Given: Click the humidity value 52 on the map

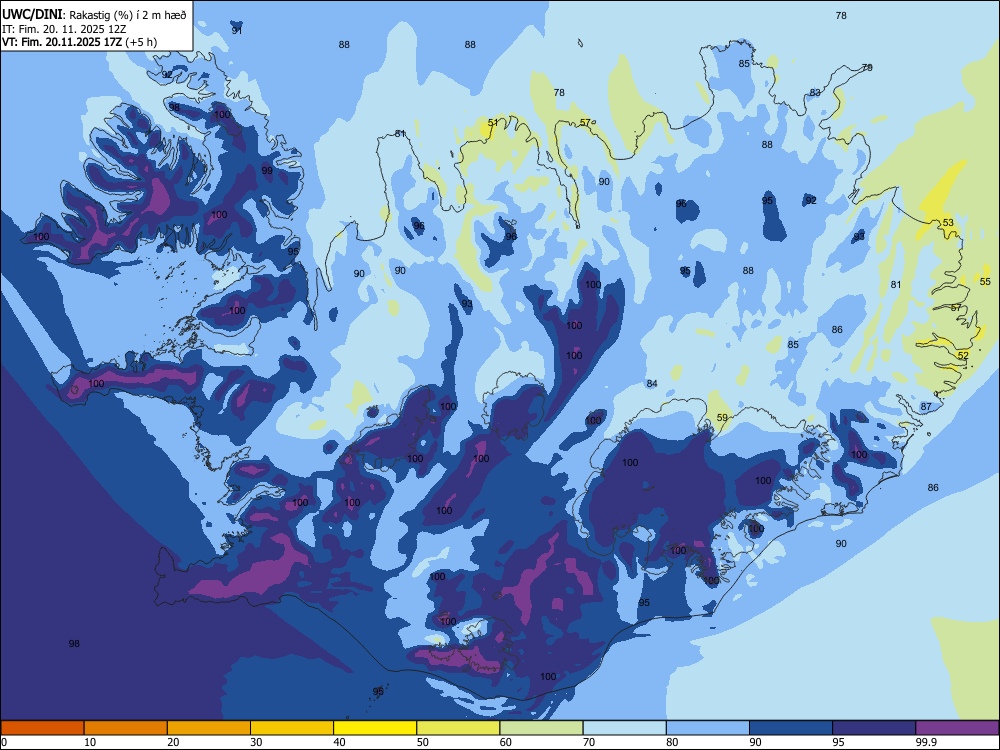Looking at the screenshot, I should [963, 355].
